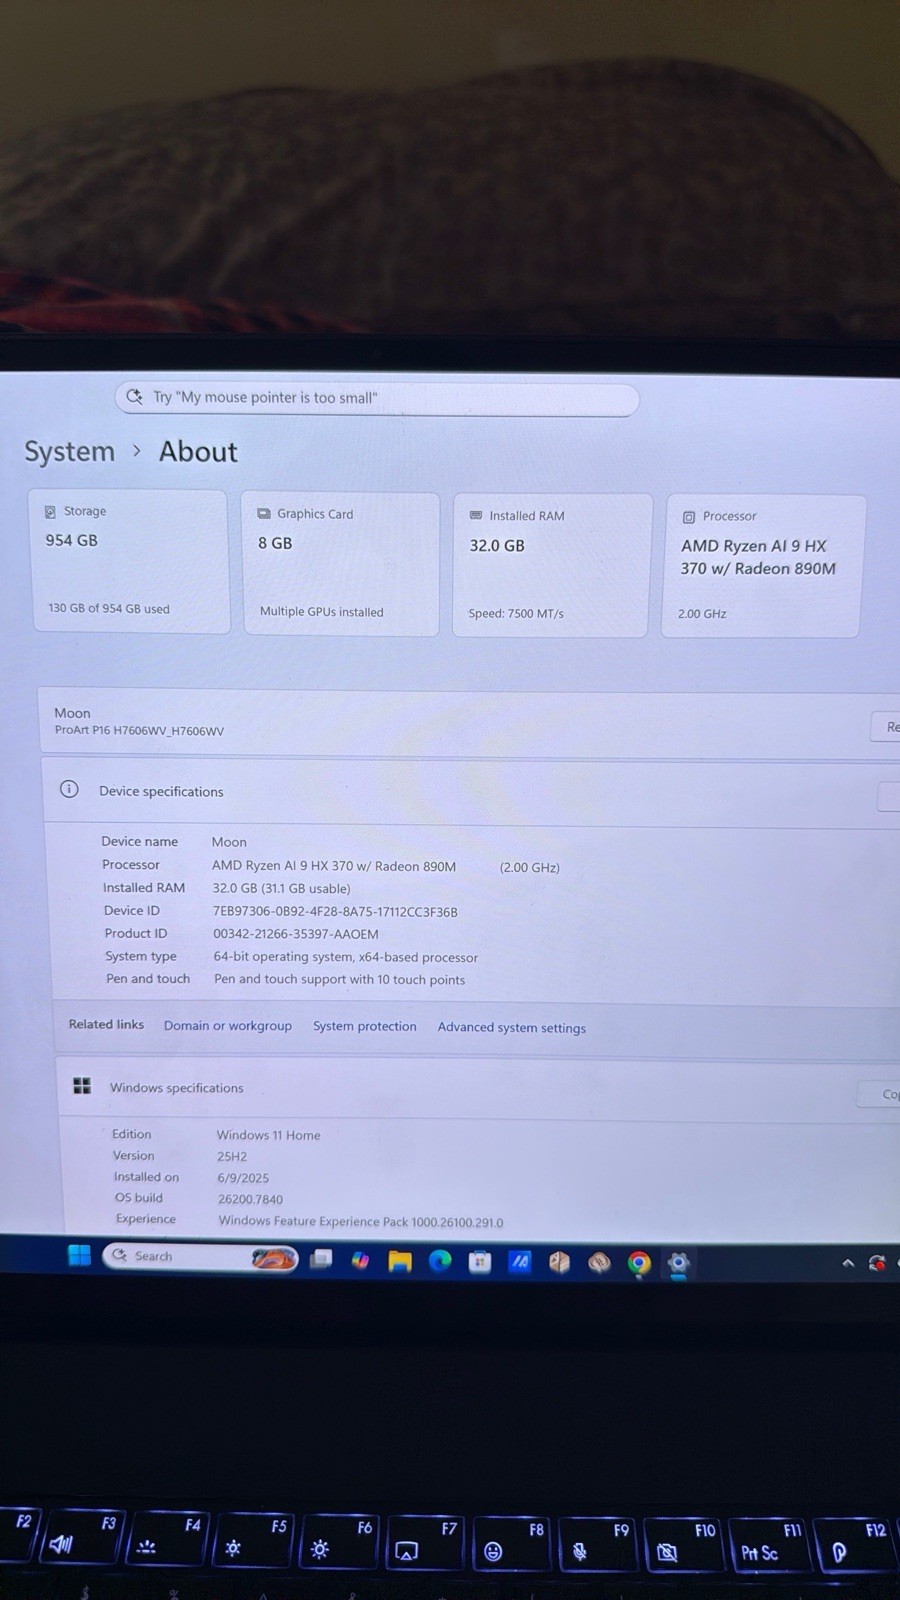Image resolution: width=900 pixels, height=1600 pixels.
Task: Click the Settings search field
Action: (377, 398)
